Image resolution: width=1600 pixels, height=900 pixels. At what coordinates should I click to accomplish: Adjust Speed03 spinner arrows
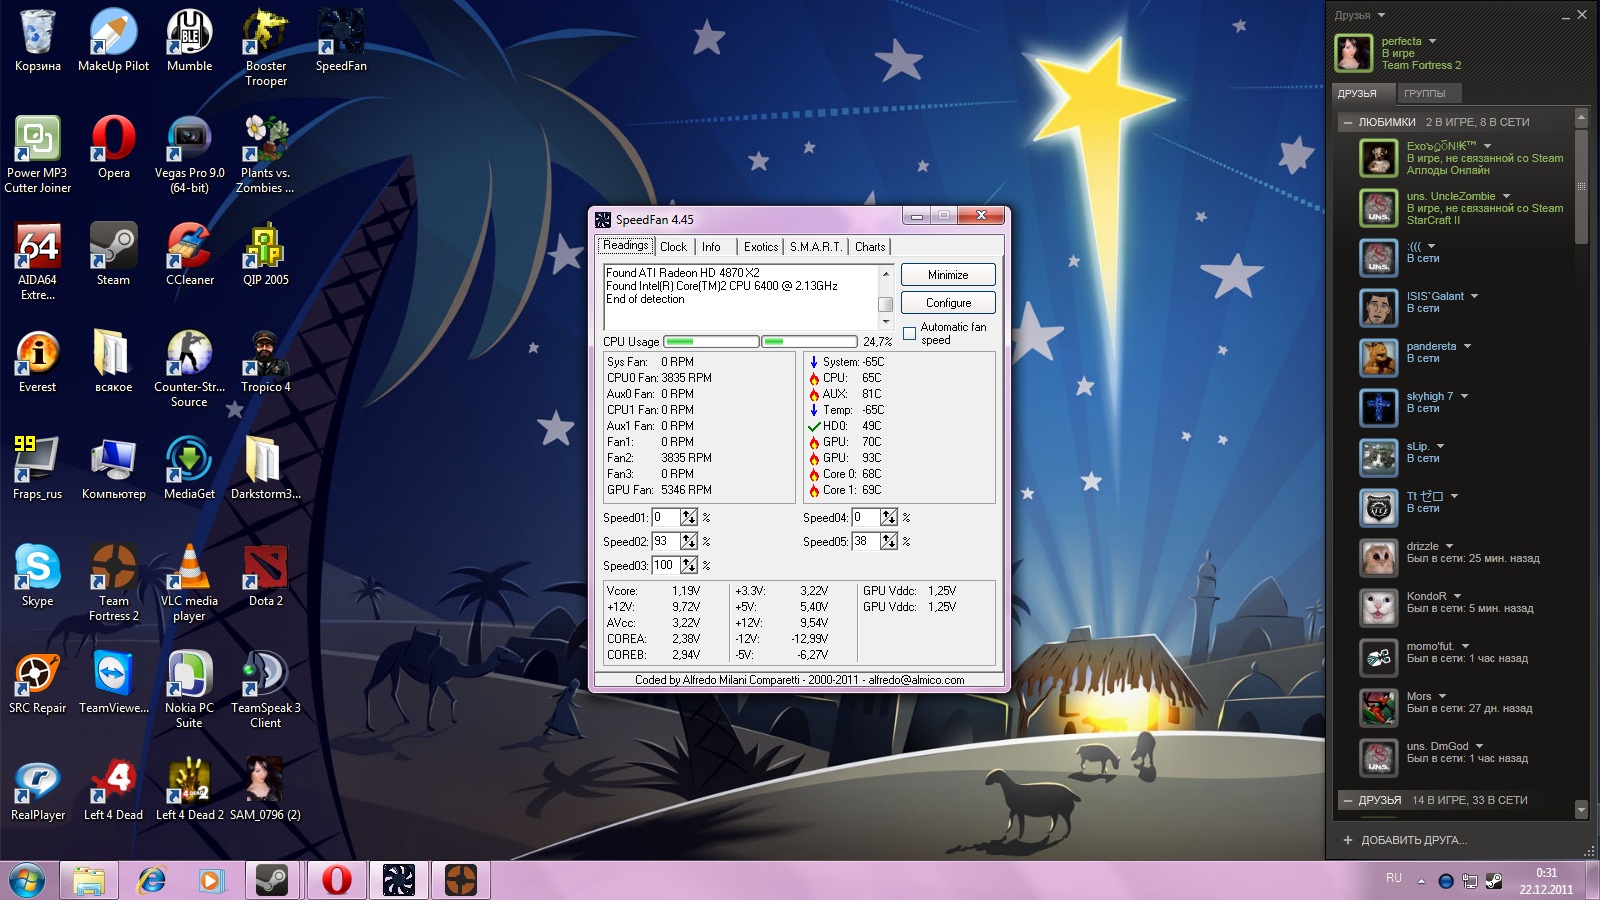tap(689, 565)
